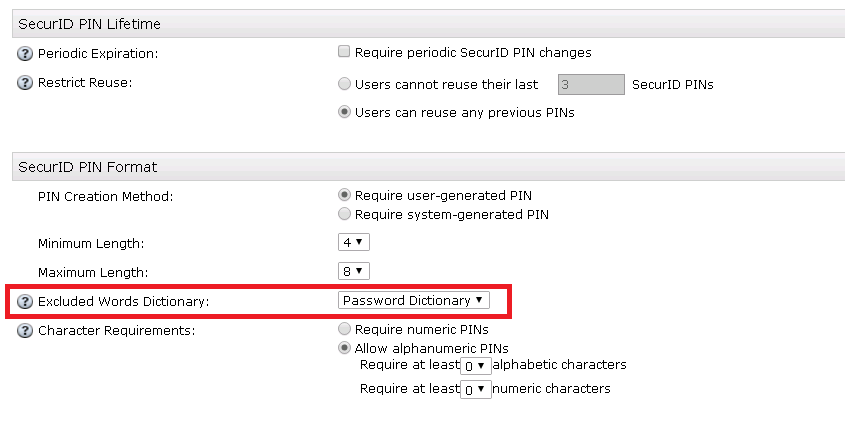Screen dimensions: 845x428
Task: Click help icon beside Periodic Expiration
Action: [x=25, y=53]
